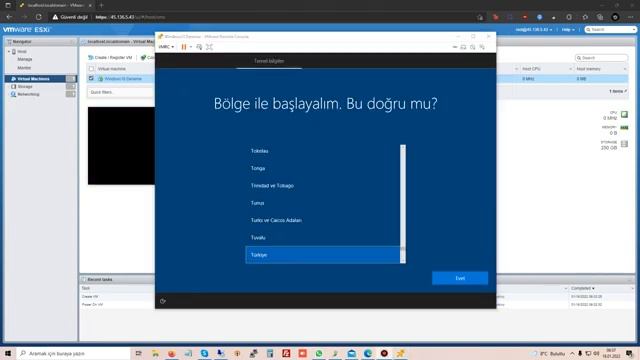Pause the VM with the orange pause icon
This screenshot has width=640, height=360.
(x=184, y=47)
